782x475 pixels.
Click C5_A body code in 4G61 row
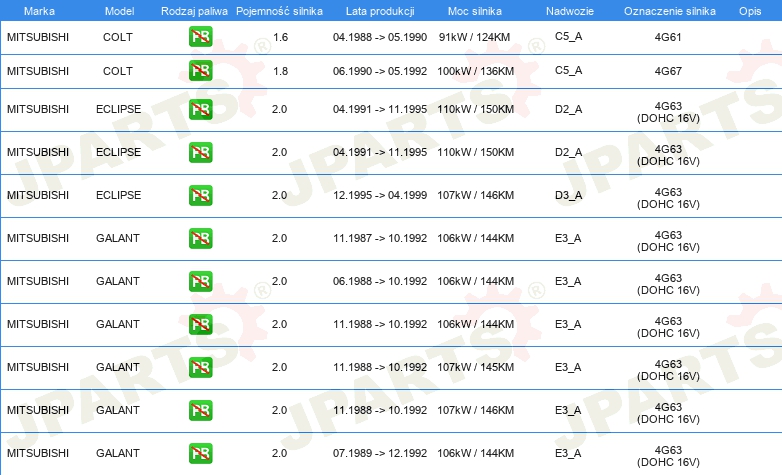coord(569,36)
